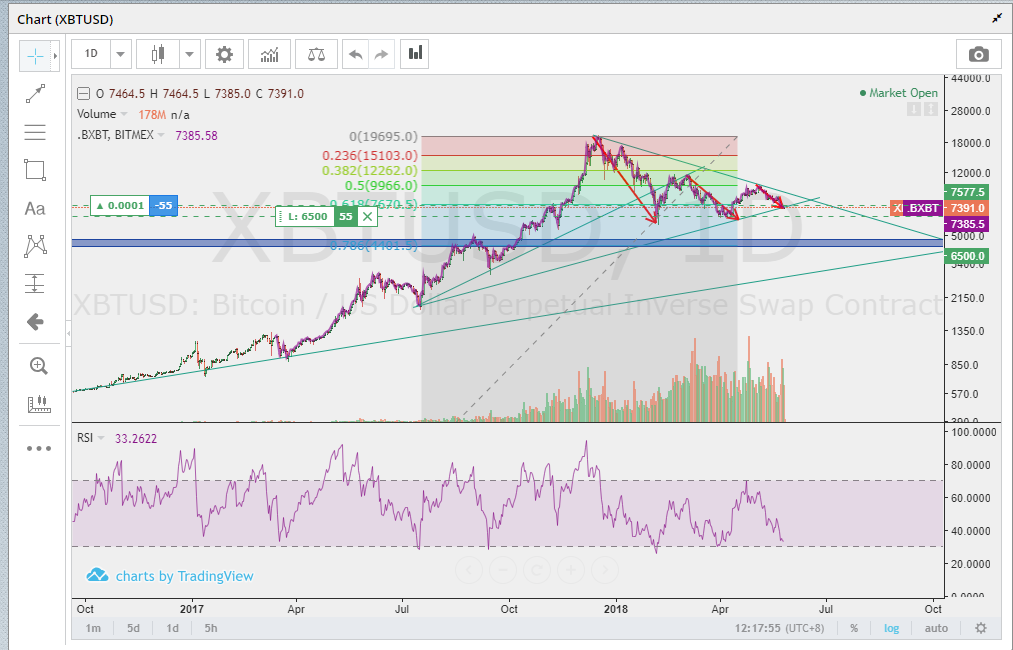Undo the last chart action
The width and height of the screenshot is (1013, 650).
[355, 54]
